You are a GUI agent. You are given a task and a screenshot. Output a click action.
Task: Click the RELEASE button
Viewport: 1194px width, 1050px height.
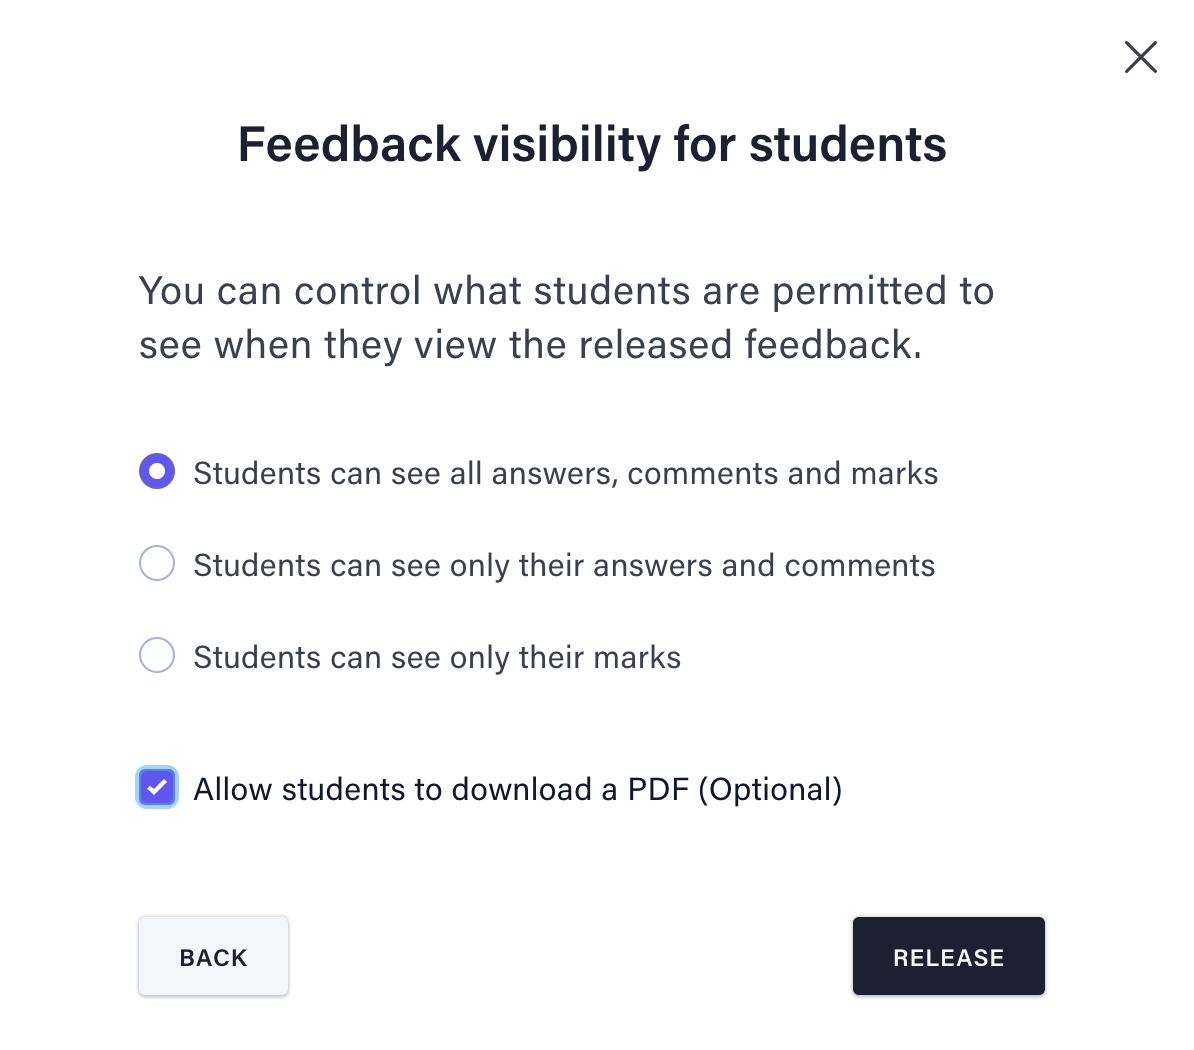click(x=949, y=956)
